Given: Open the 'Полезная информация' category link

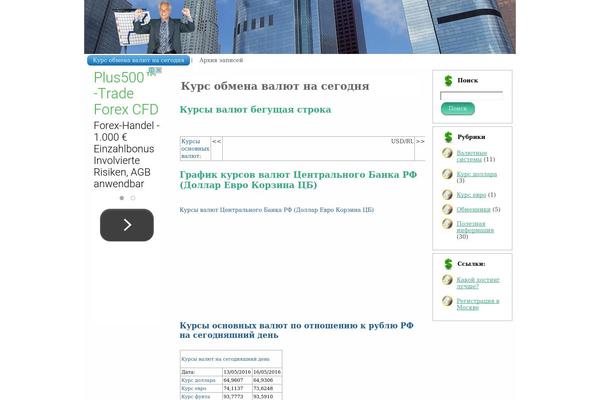Looking at the screenshot, I should coord(475,227).
